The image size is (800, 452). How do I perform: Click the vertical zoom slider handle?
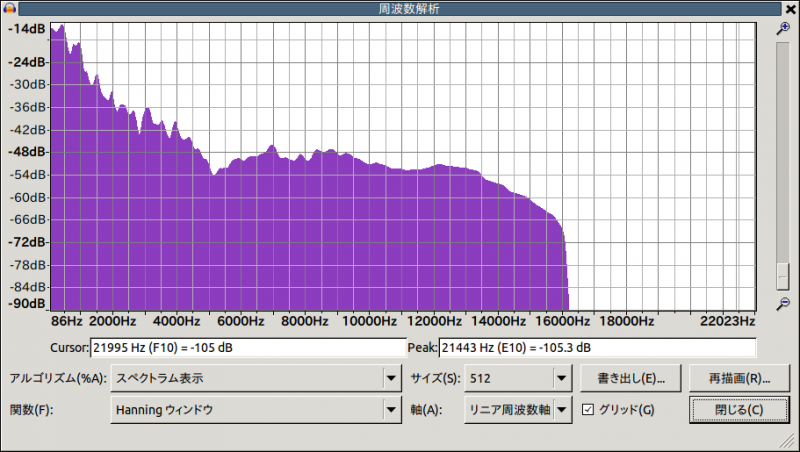[783, 276]
